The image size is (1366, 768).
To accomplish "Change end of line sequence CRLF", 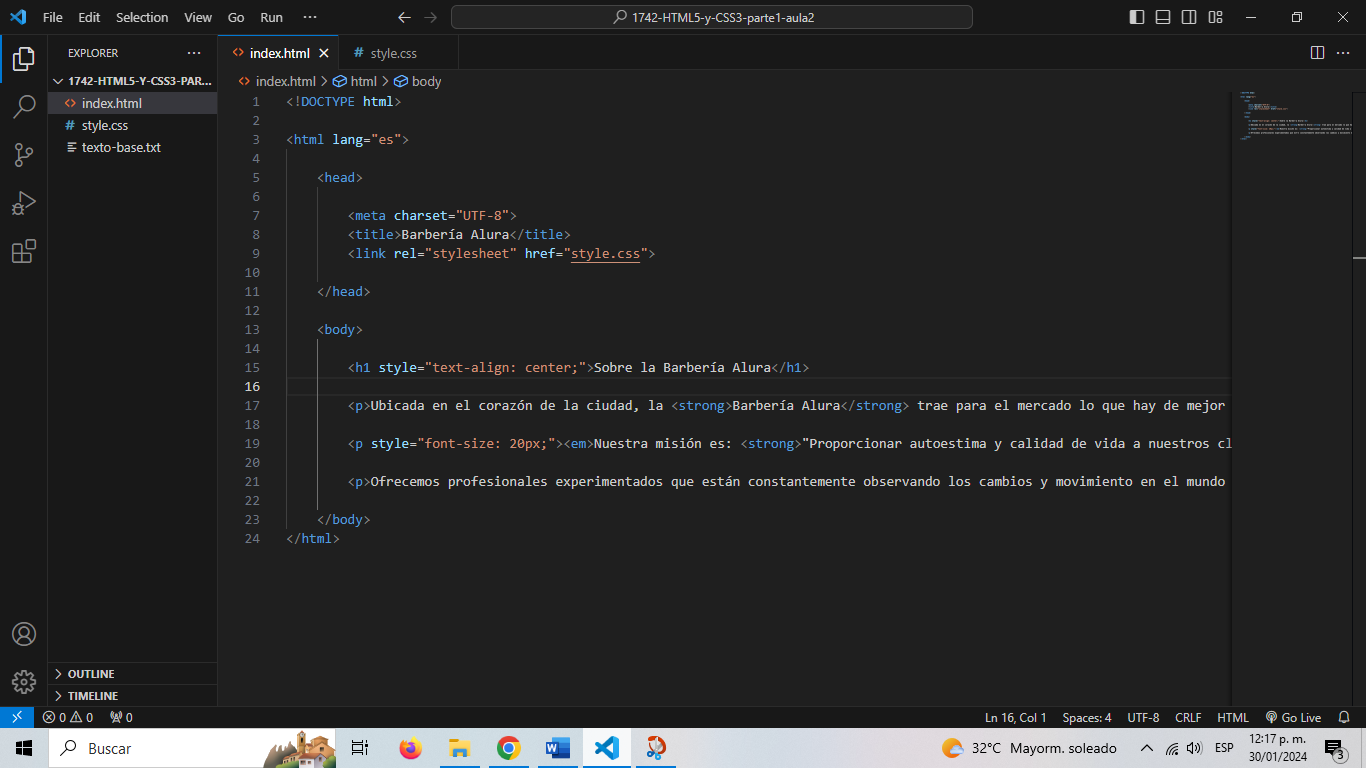I will 1188,717.
